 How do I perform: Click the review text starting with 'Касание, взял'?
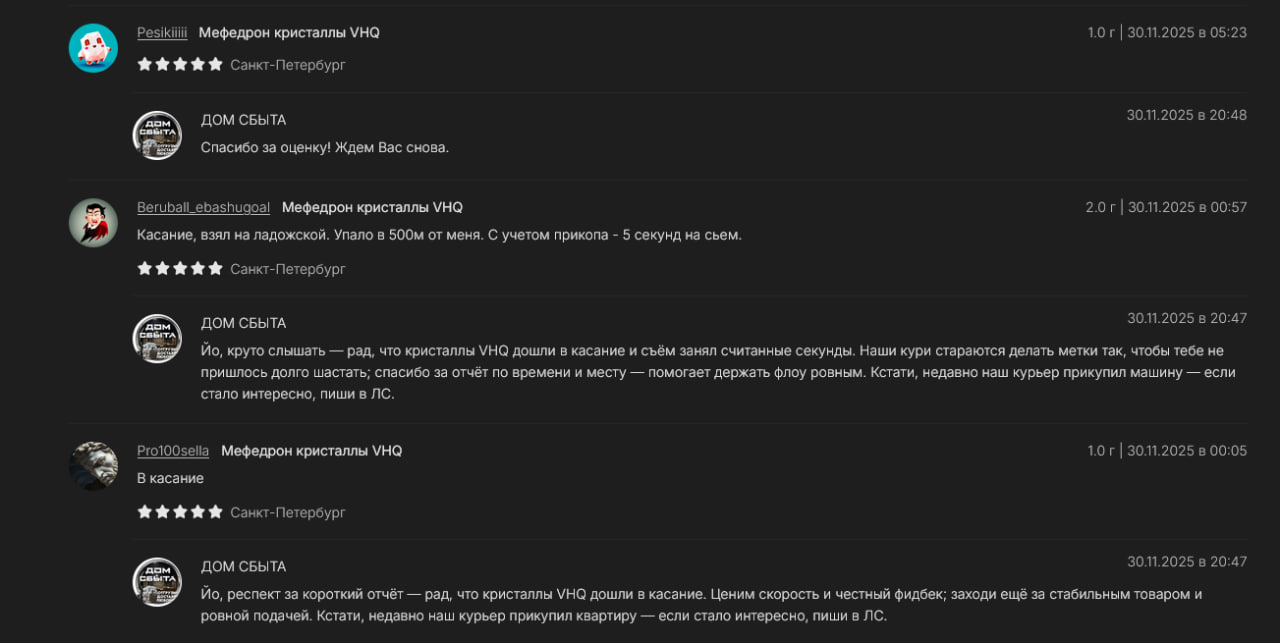pyautogui.click(x=439, y=235)
